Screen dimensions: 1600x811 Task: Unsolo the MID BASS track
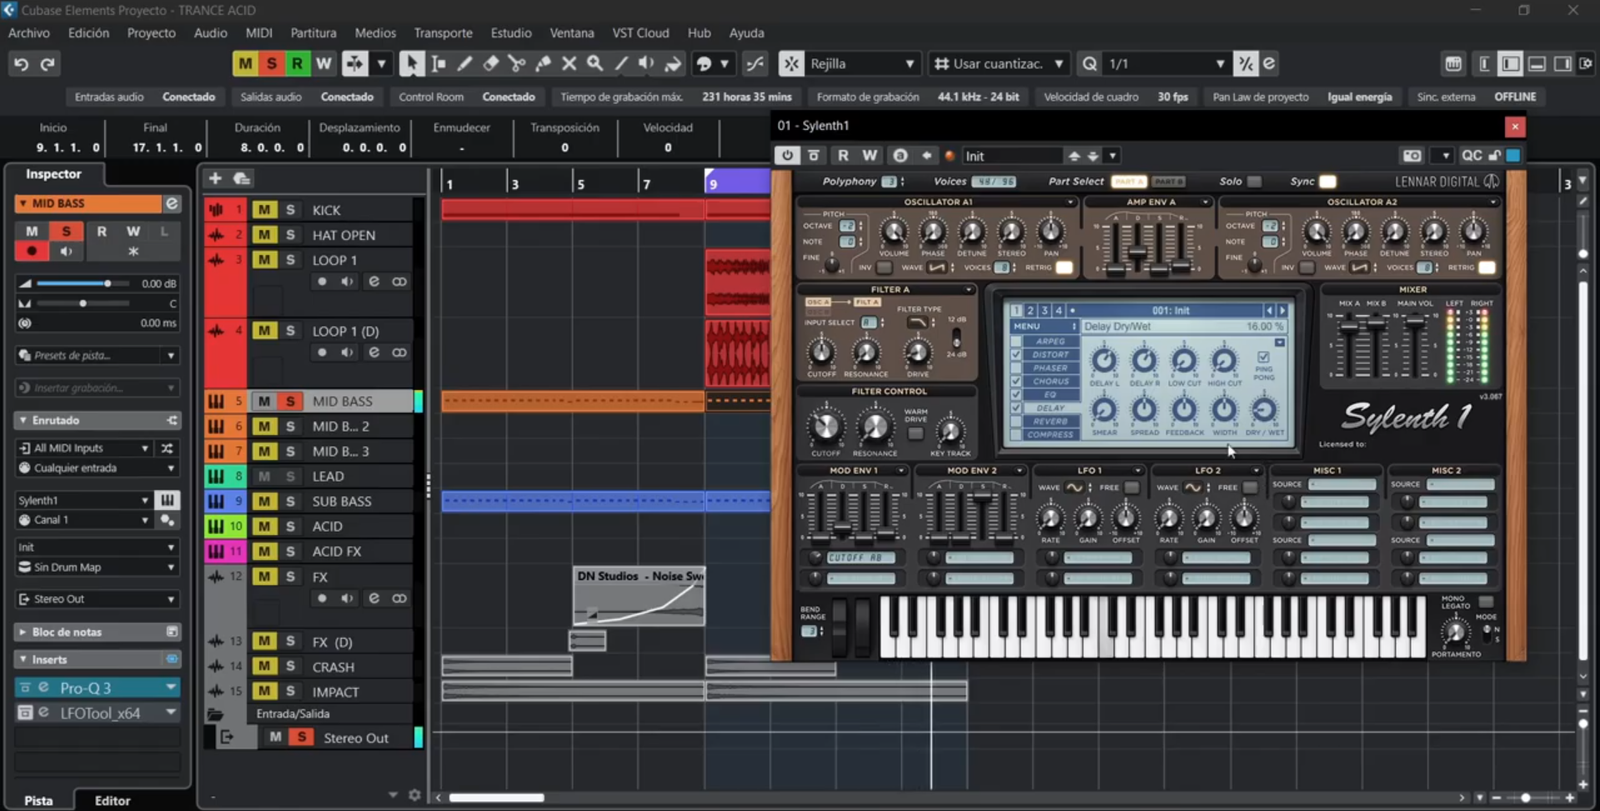[290, 401]
